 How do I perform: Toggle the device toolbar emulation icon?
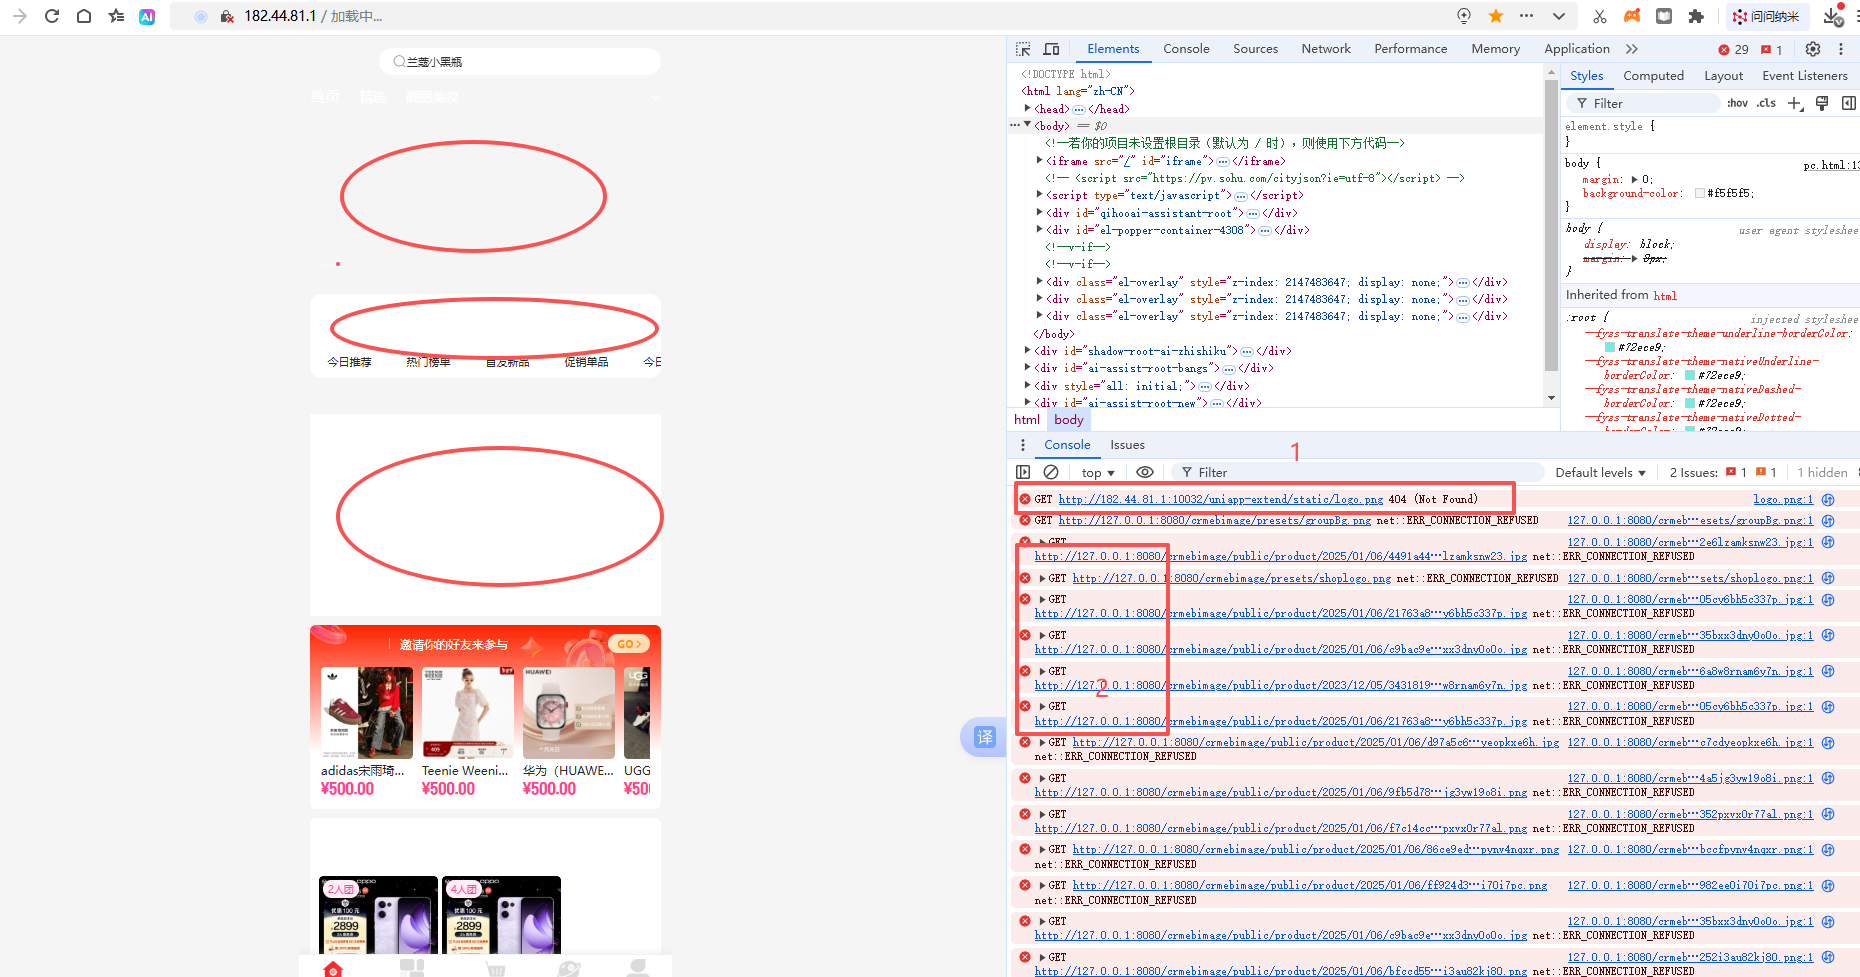pos(1051,49)
